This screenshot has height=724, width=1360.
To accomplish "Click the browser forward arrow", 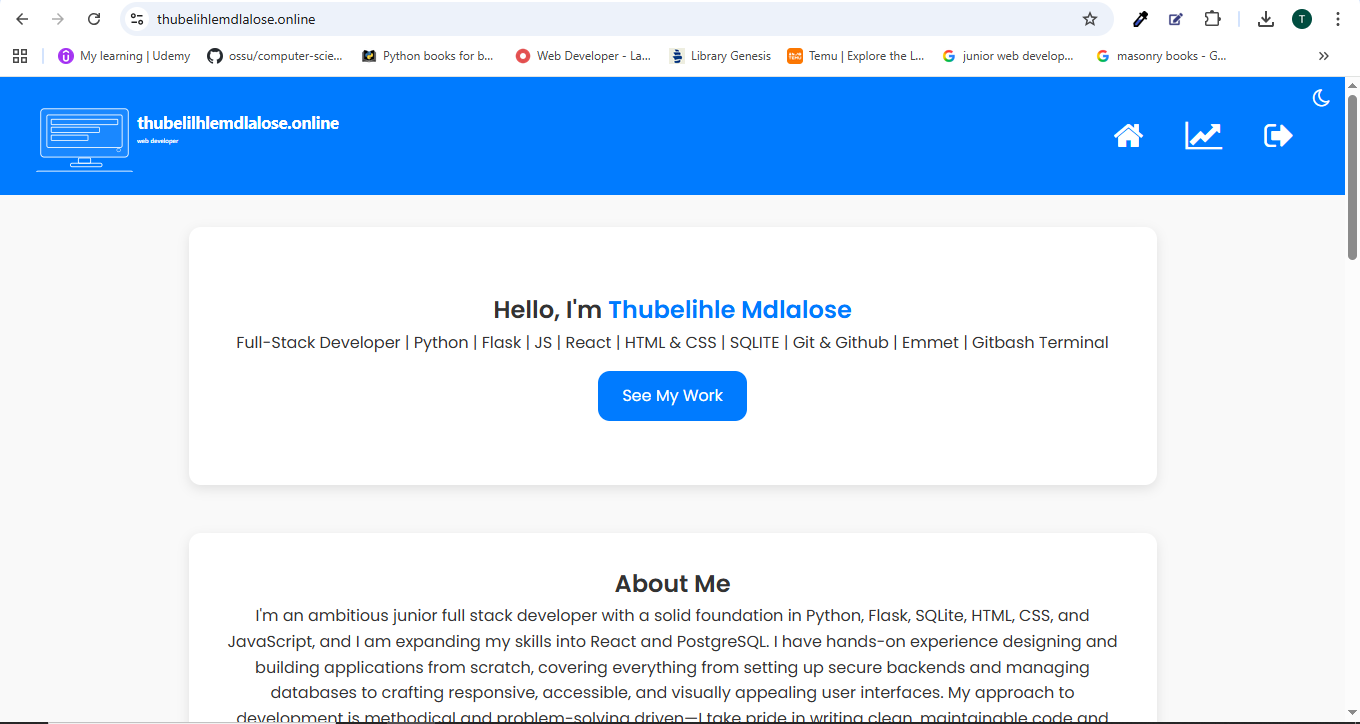I will coord(58,19).
